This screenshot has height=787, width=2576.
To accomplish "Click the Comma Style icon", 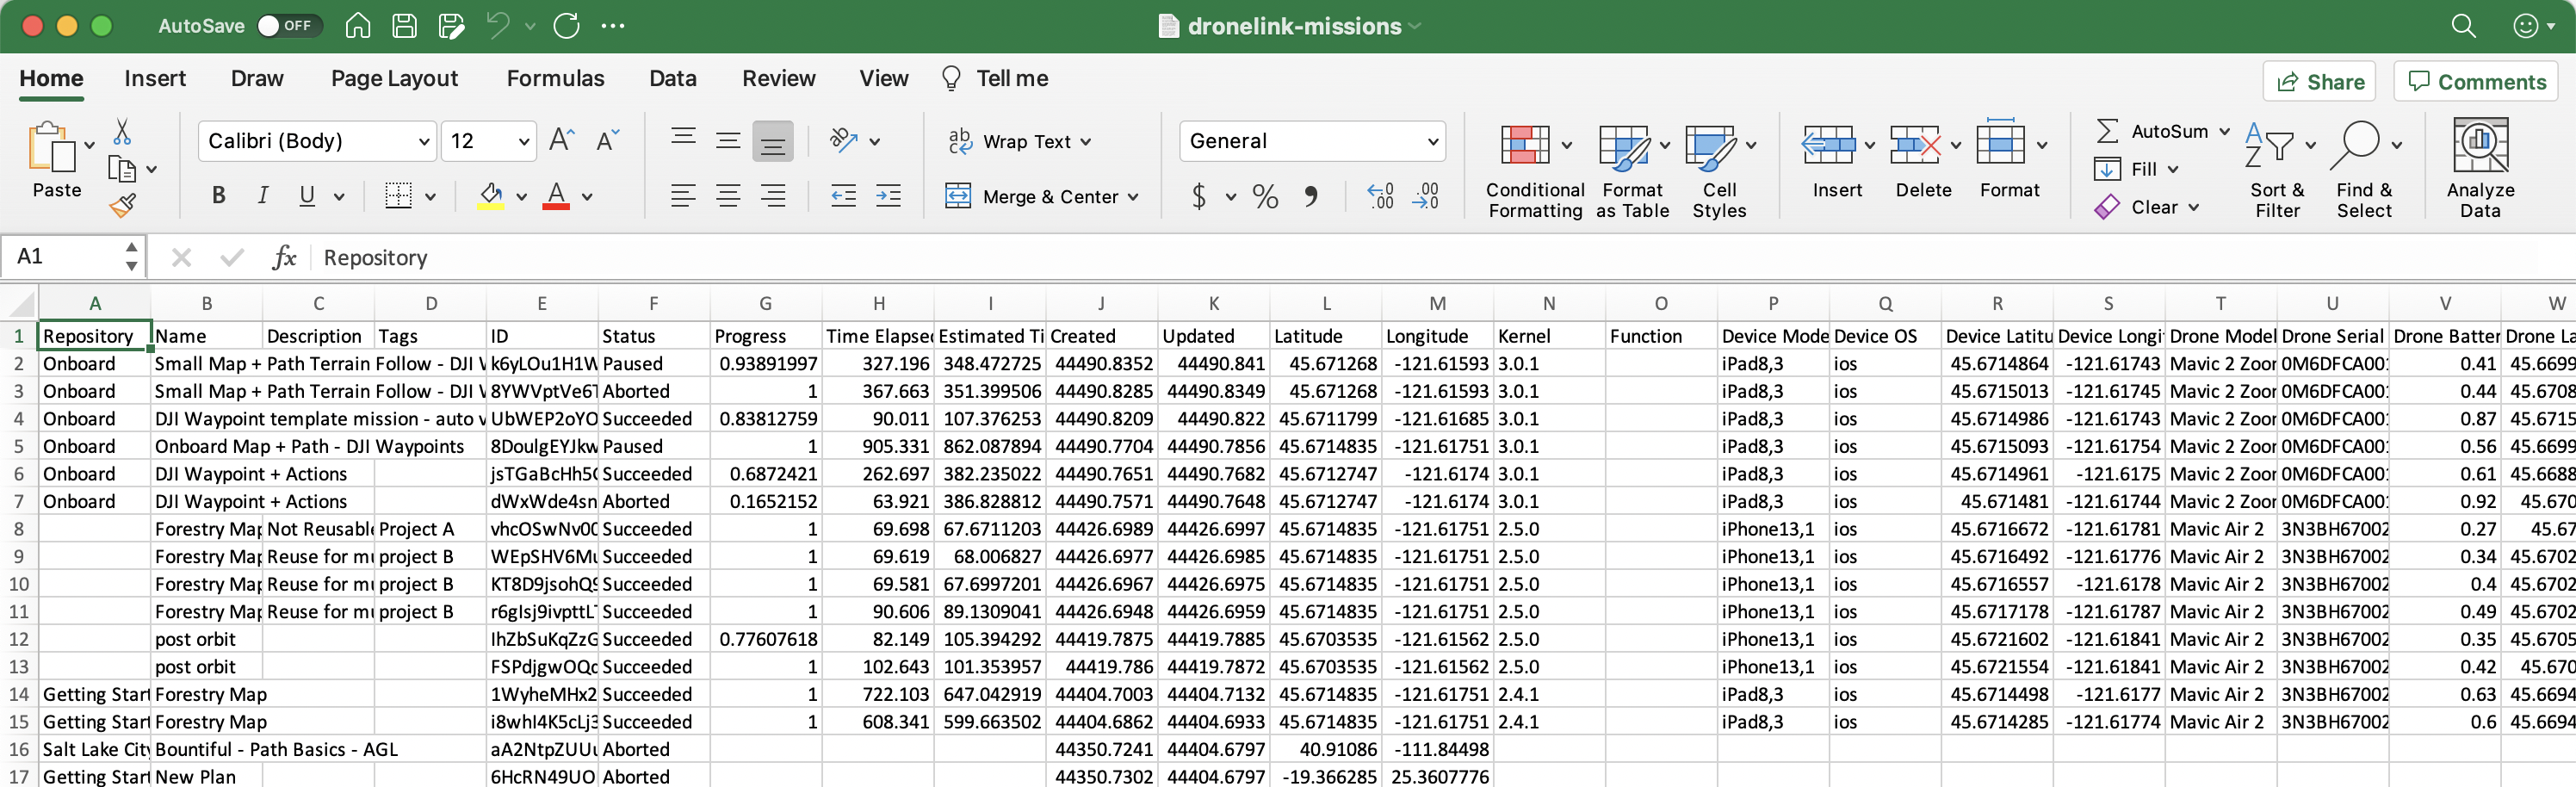I will tap(1311, 196).
